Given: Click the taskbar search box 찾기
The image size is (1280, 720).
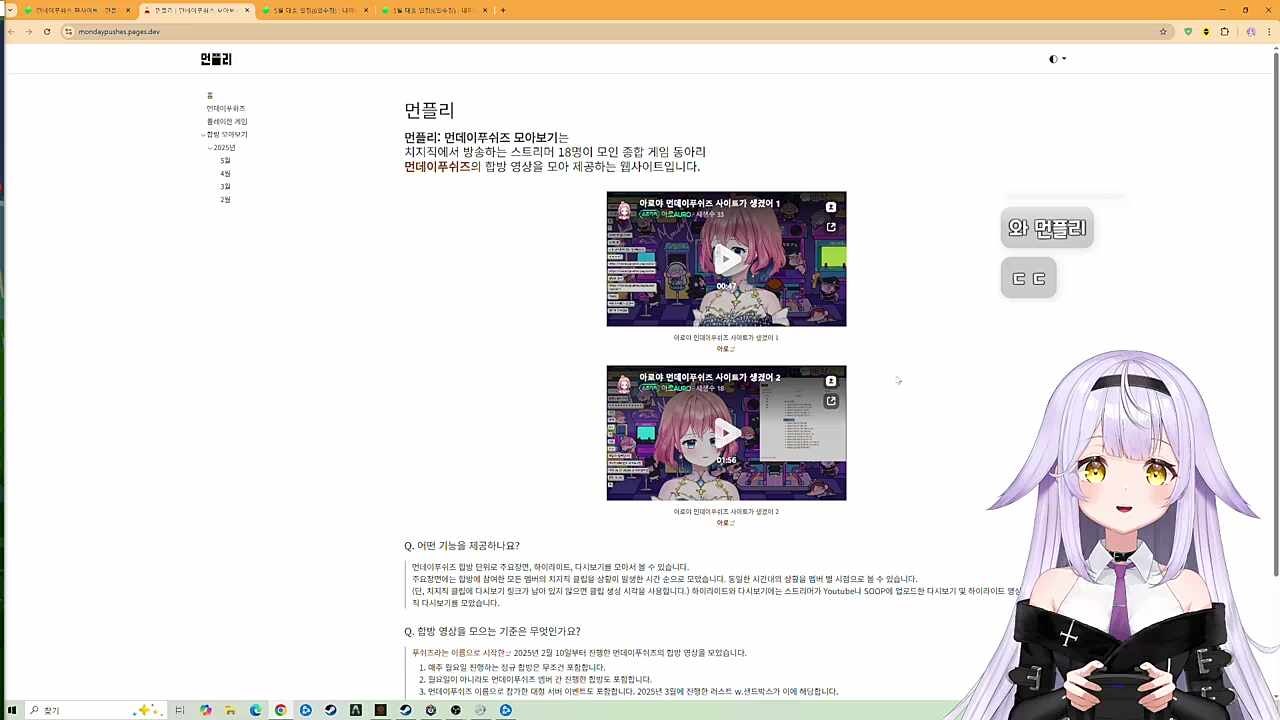Looking at the screenshot, I should pos(94,710).
